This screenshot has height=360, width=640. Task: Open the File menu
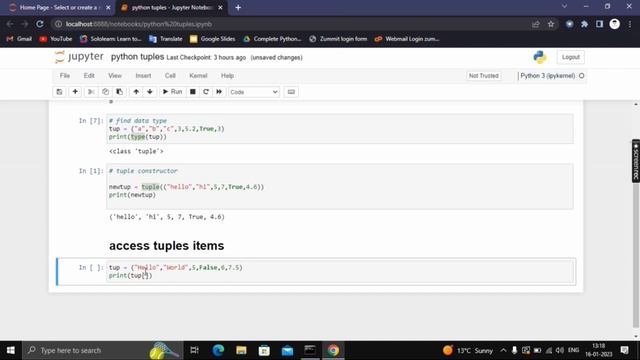tap(64, 76)
